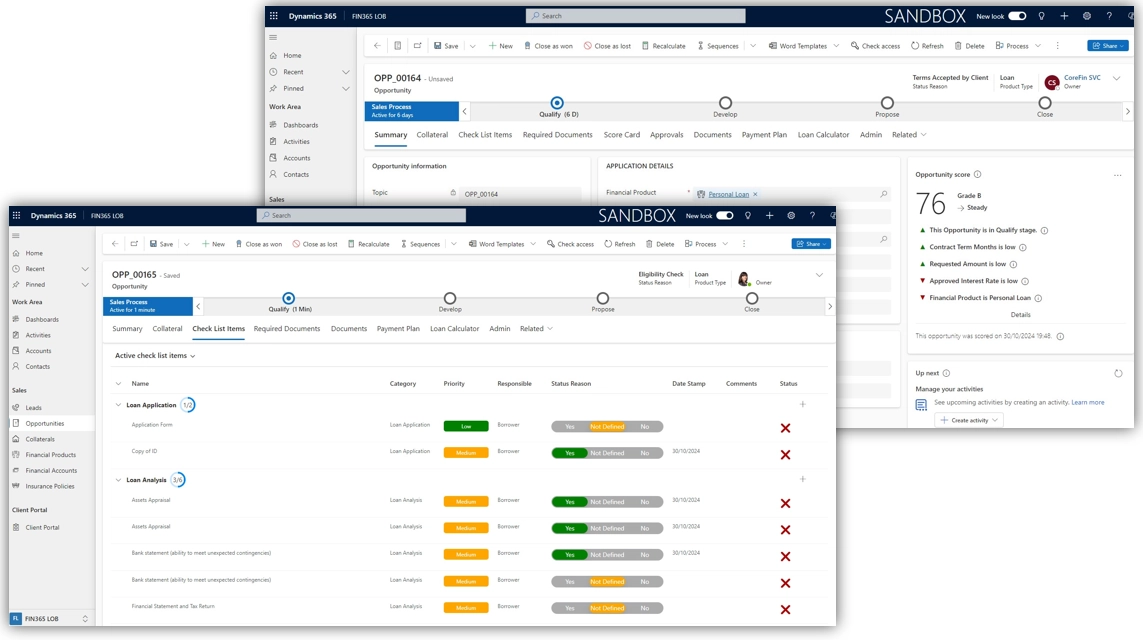Open the Active check list items view dropdown
The height and width of the screenshot is (640, 1143).
click(155, 356)
